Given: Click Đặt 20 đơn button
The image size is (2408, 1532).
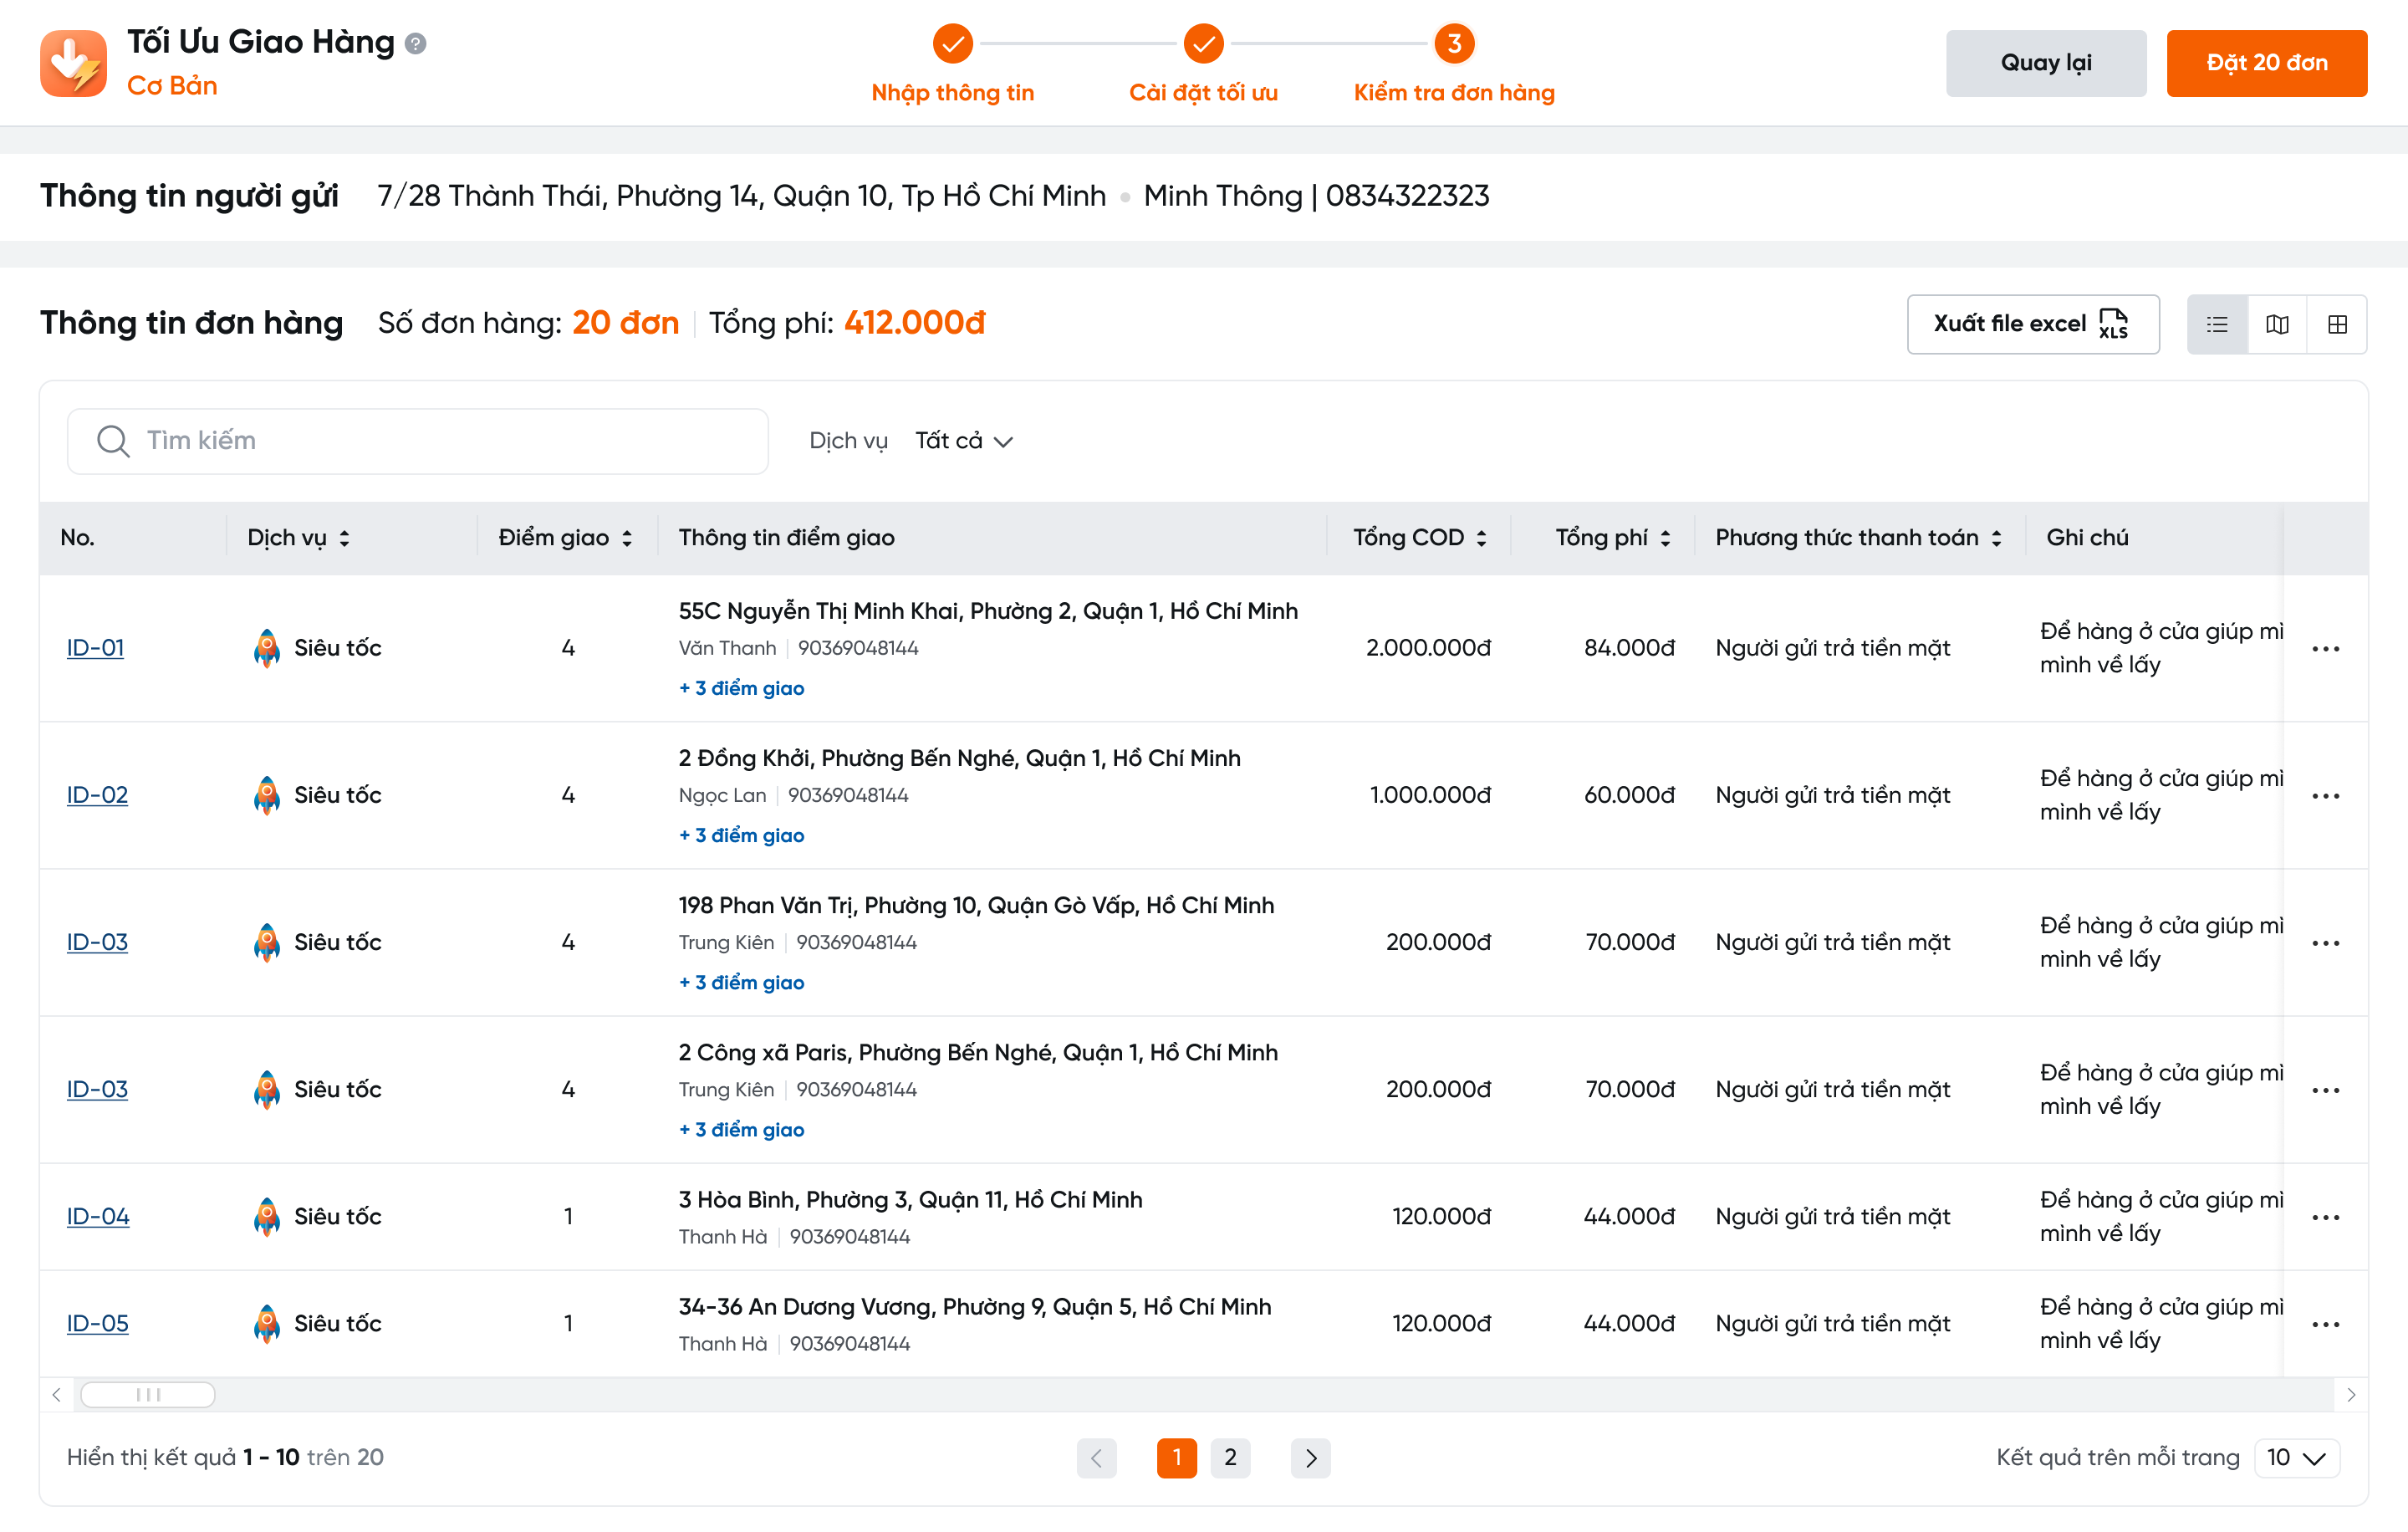Looking at the screenshot, I should (2266, 63).
